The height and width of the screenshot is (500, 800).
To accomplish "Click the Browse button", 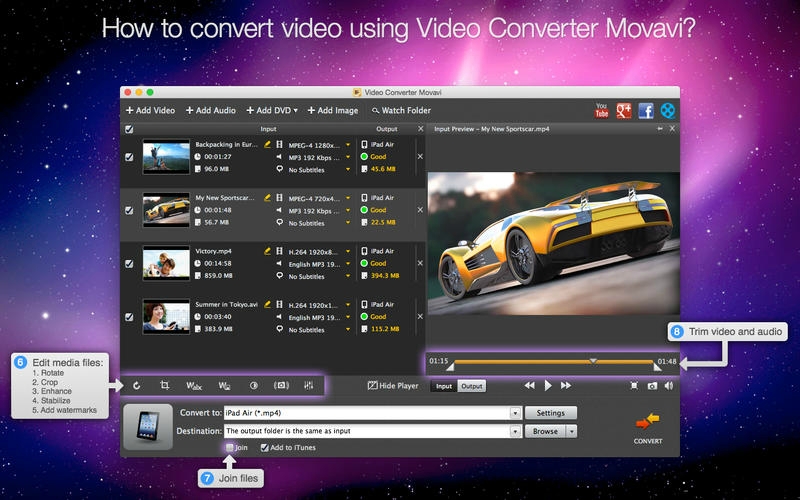I will (x=545, y=431).
